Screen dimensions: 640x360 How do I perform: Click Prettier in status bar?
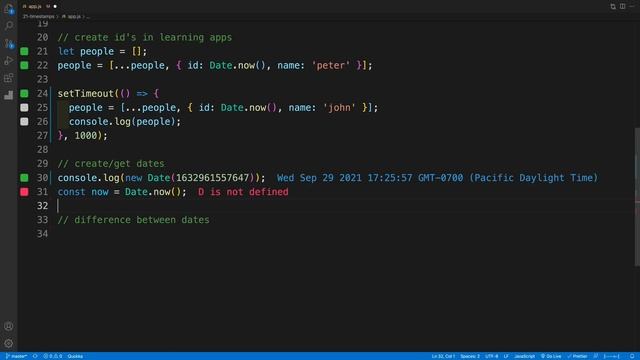click(x=577, y=356)
